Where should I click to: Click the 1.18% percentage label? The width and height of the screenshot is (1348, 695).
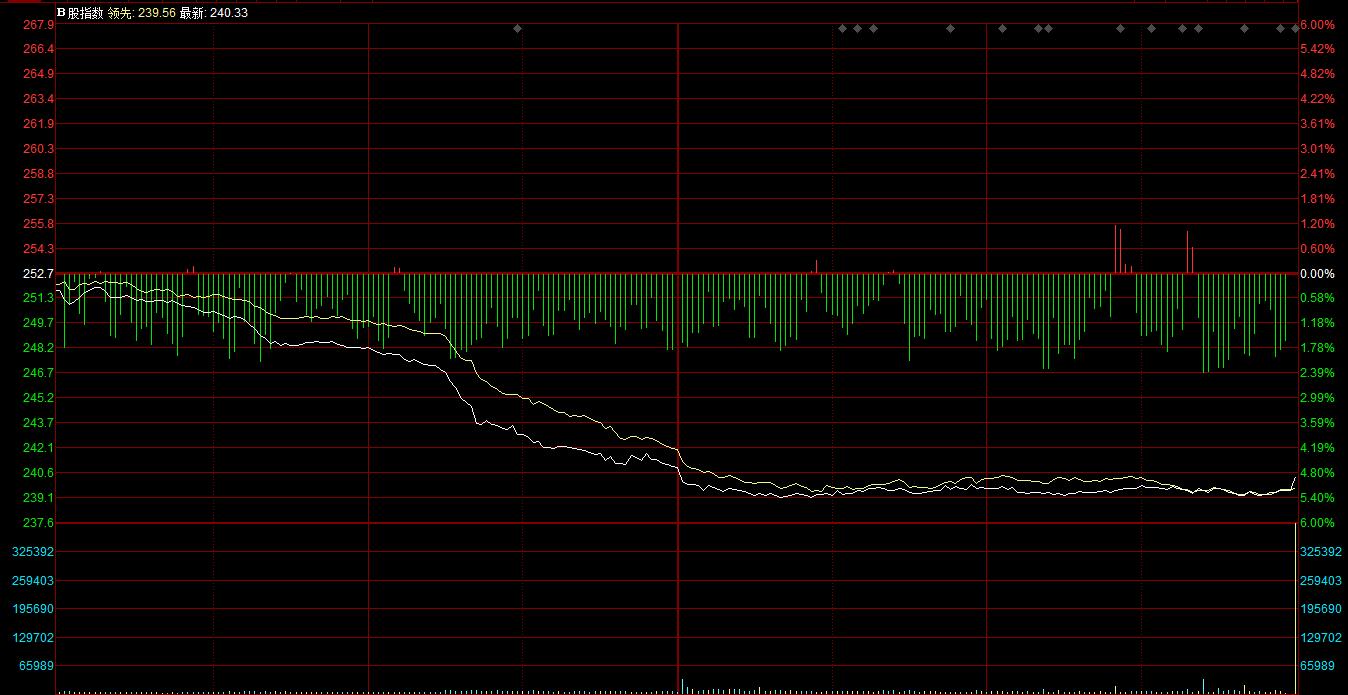click(1317, 323)
